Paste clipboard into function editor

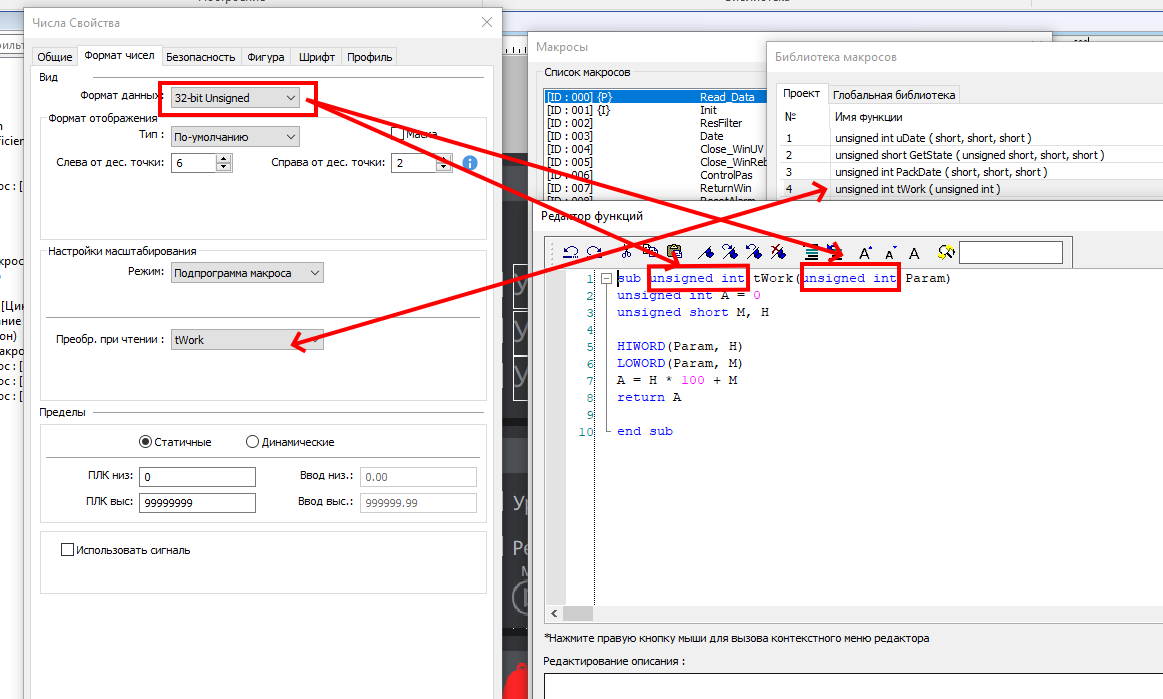pos(674,252)
